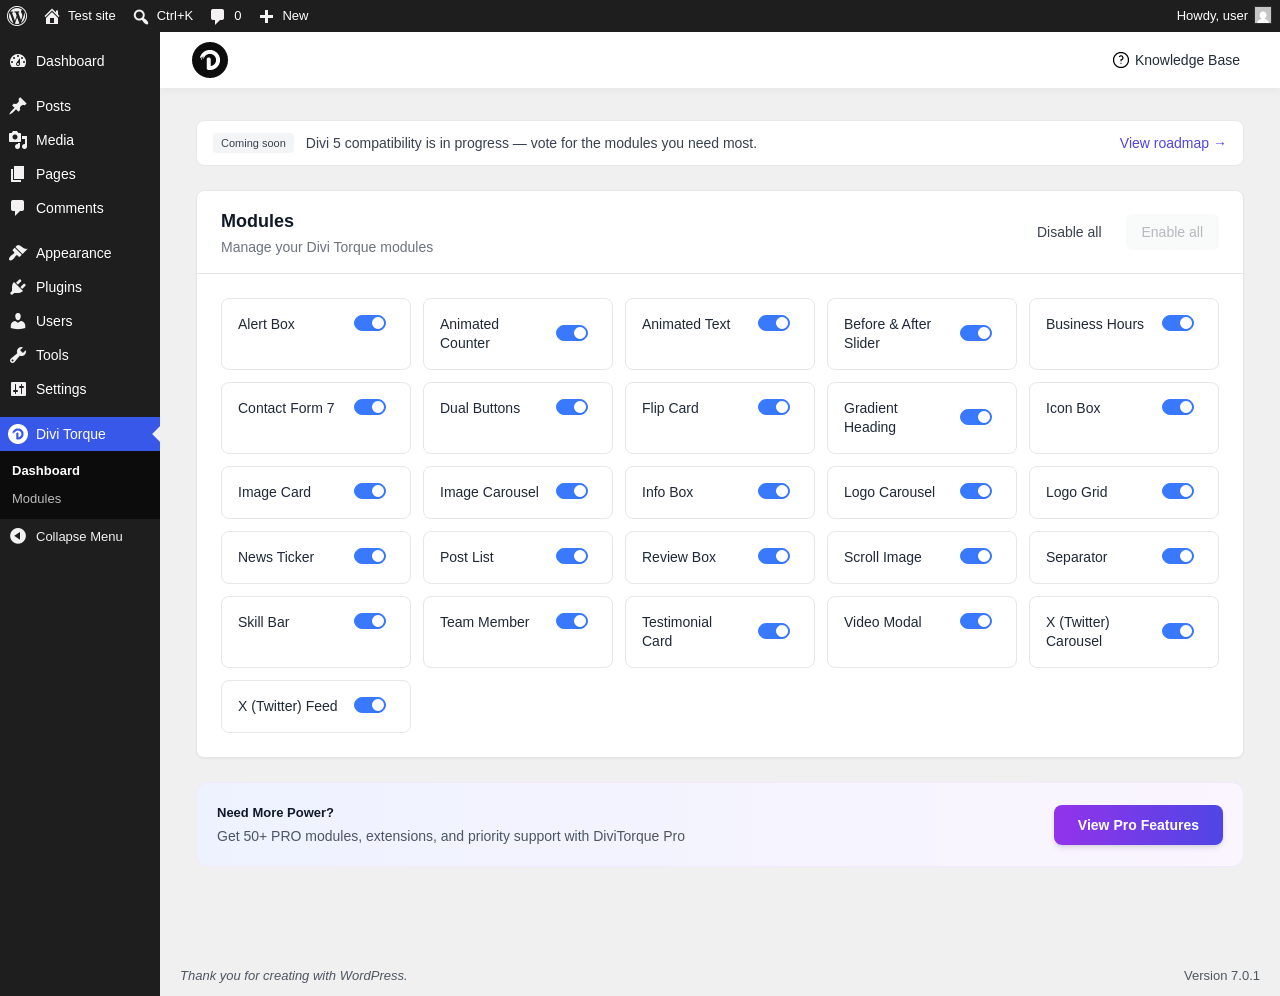Click the user avatar in admin bar
The height and width of the screenshot is (996, 1280).
1263,15
